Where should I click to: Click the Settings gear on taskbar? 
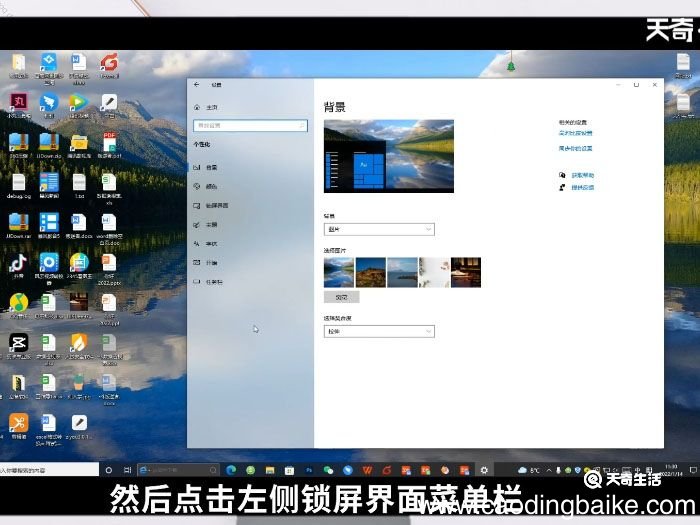click(x=484, y=470)
